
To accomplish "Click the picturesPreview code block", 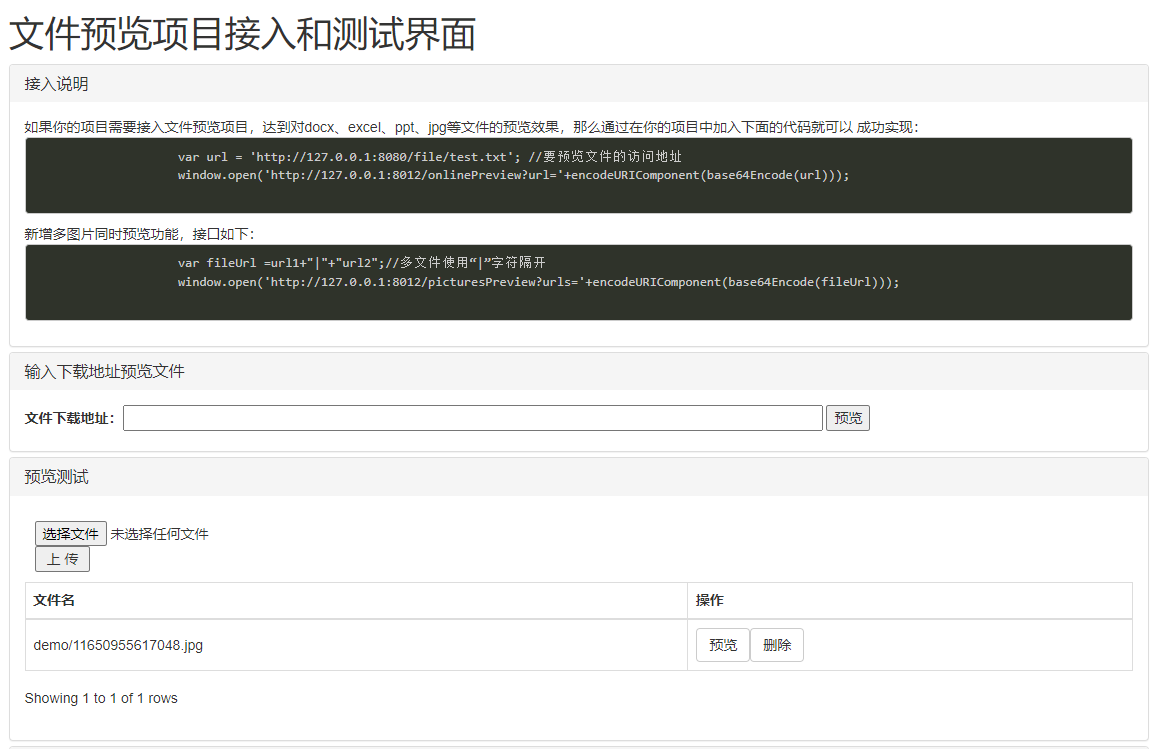I will (579, 282).
